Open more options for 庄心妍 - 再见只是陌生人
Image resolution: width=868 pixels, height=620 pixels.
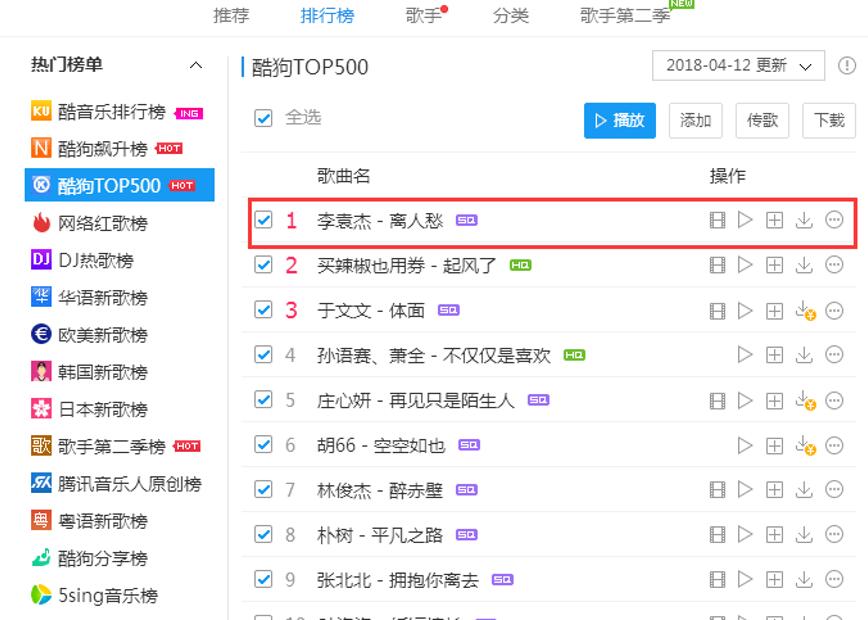click(834, 400)
